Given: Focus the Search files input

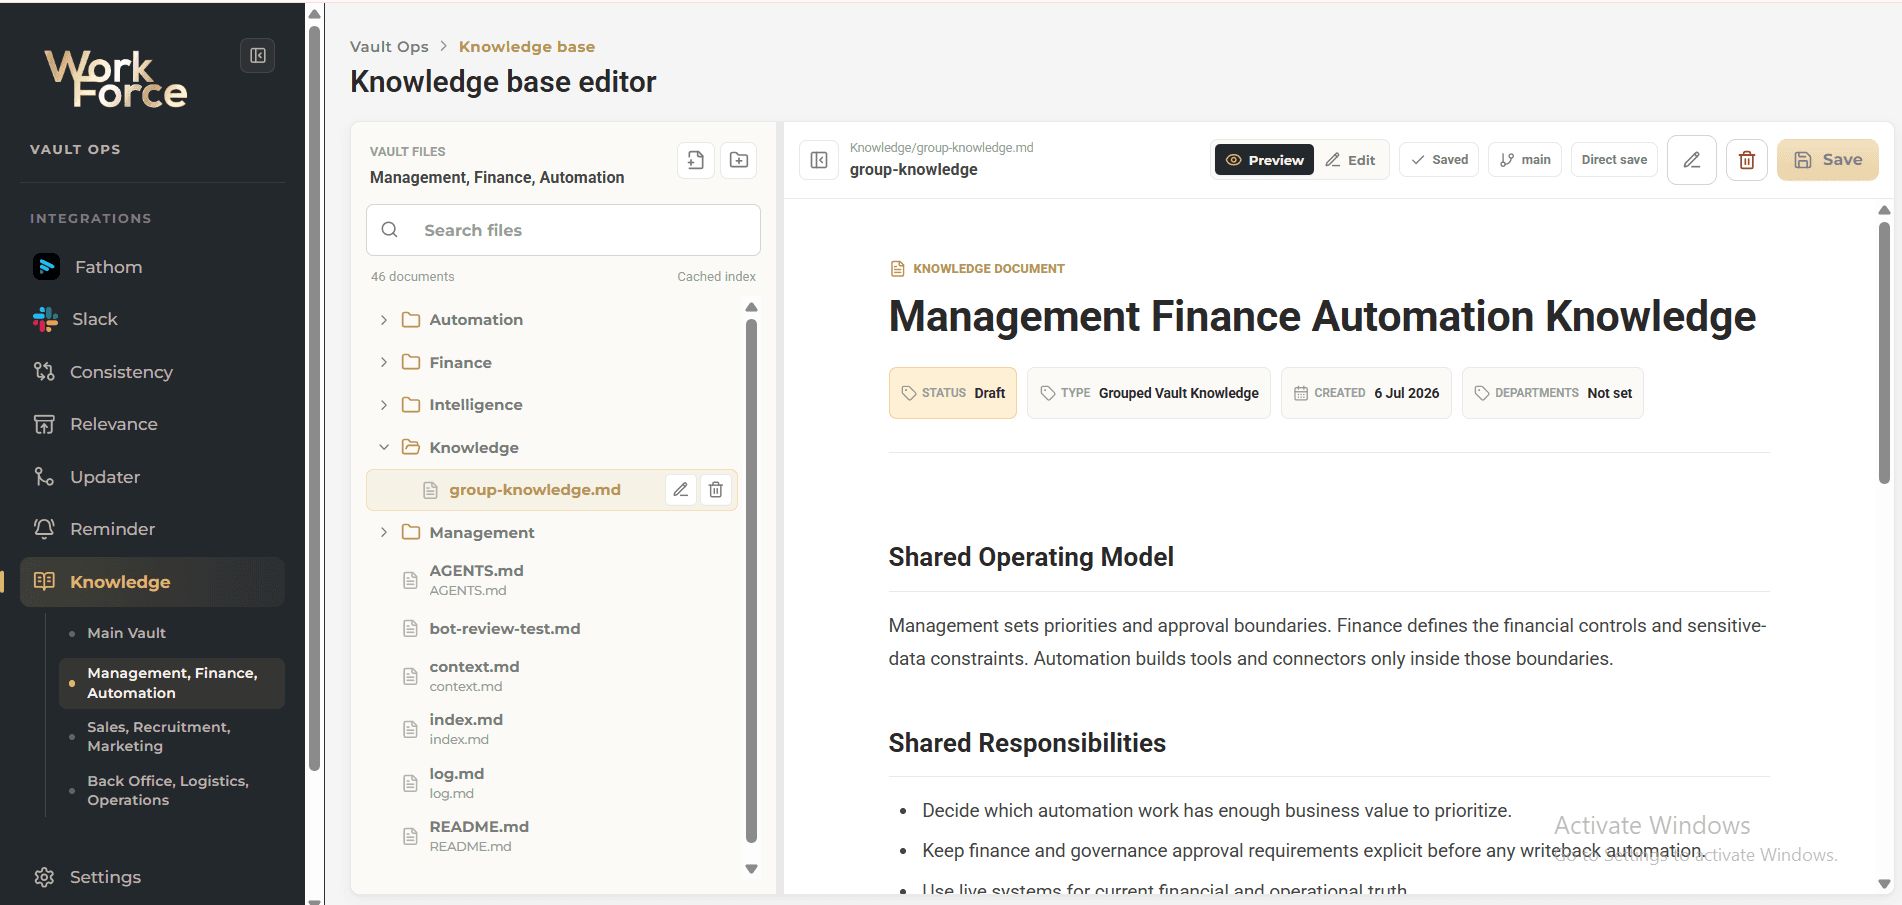Looking at the screenshot, I should coord(563,230).
